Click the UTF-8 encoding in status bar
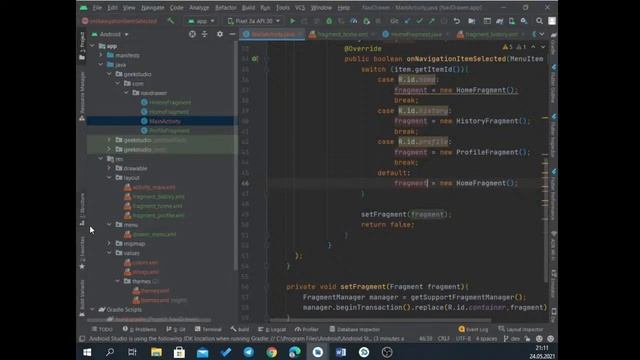 [x=463, y=339]
